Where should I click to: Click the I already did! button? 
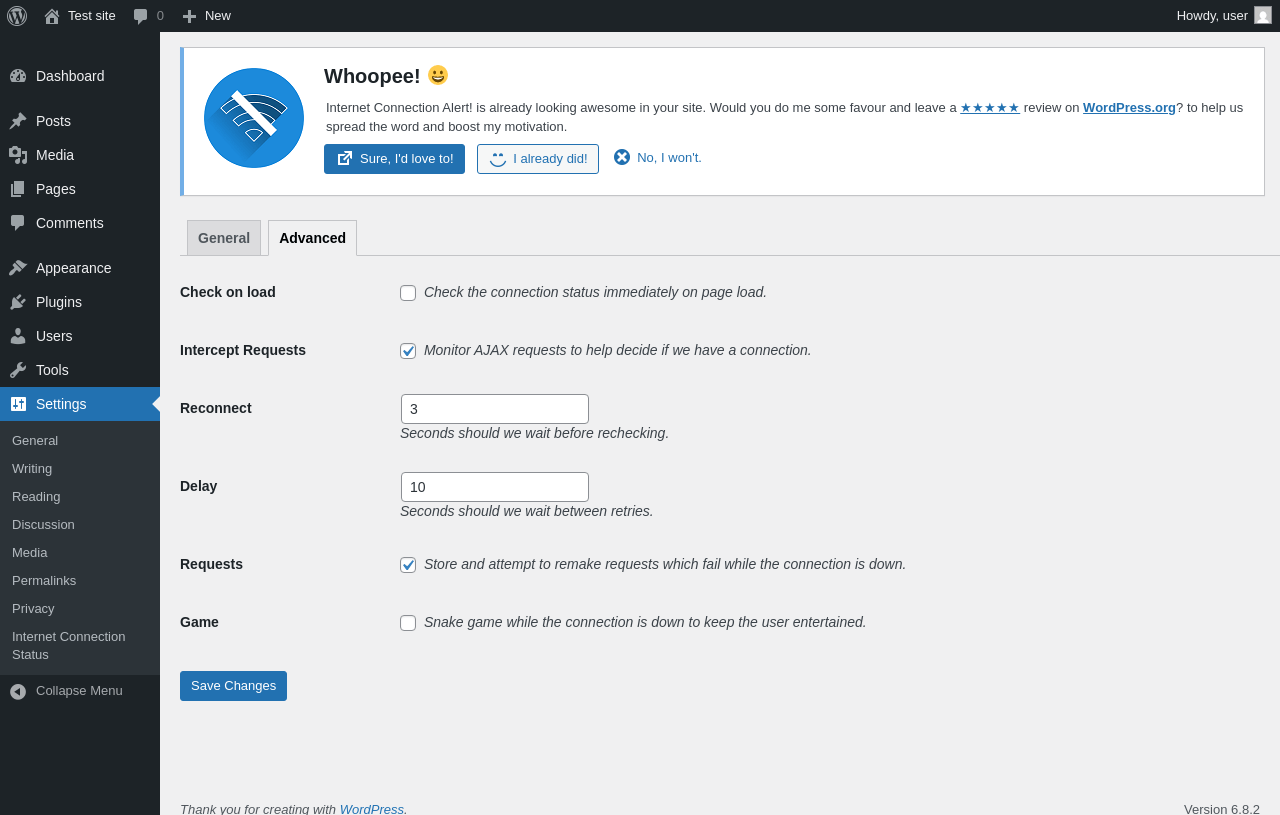(x=538, y=159)
